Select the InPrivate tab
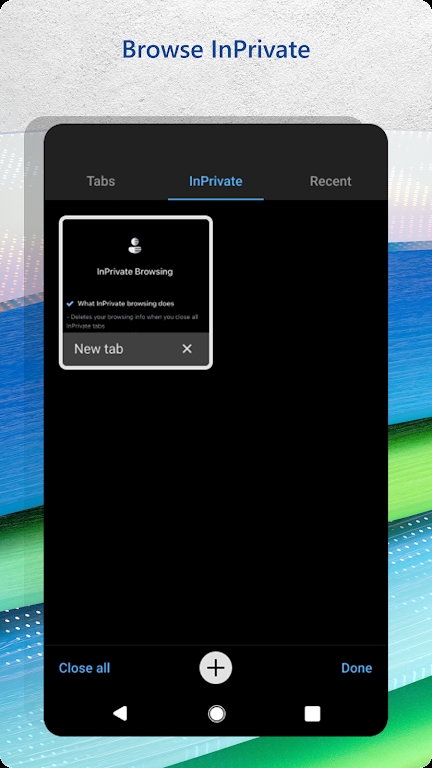 [216, 181]
